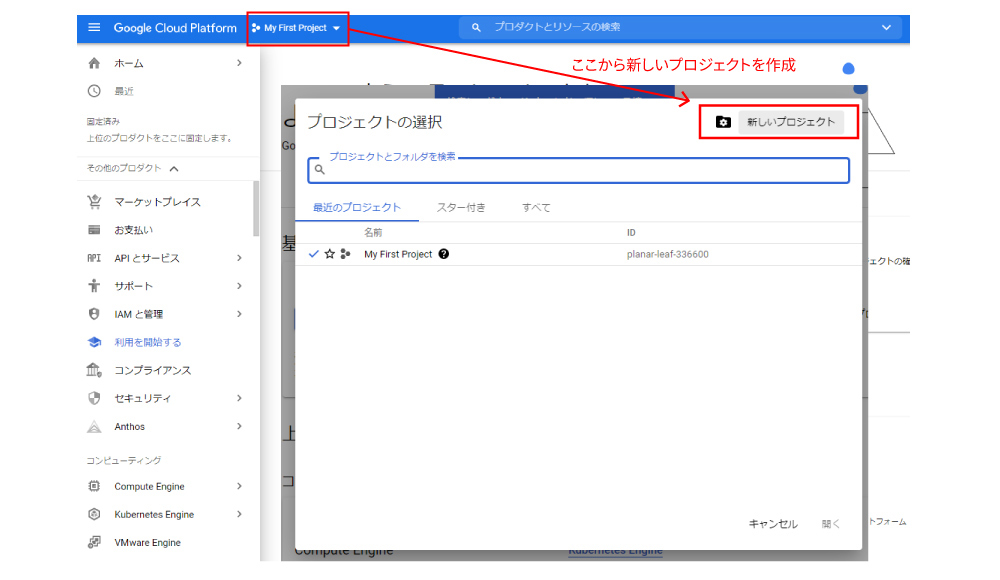Expand the Kubernetes Engine submenu chevron
Screen dimensions: 1000x580
[239, 514]
